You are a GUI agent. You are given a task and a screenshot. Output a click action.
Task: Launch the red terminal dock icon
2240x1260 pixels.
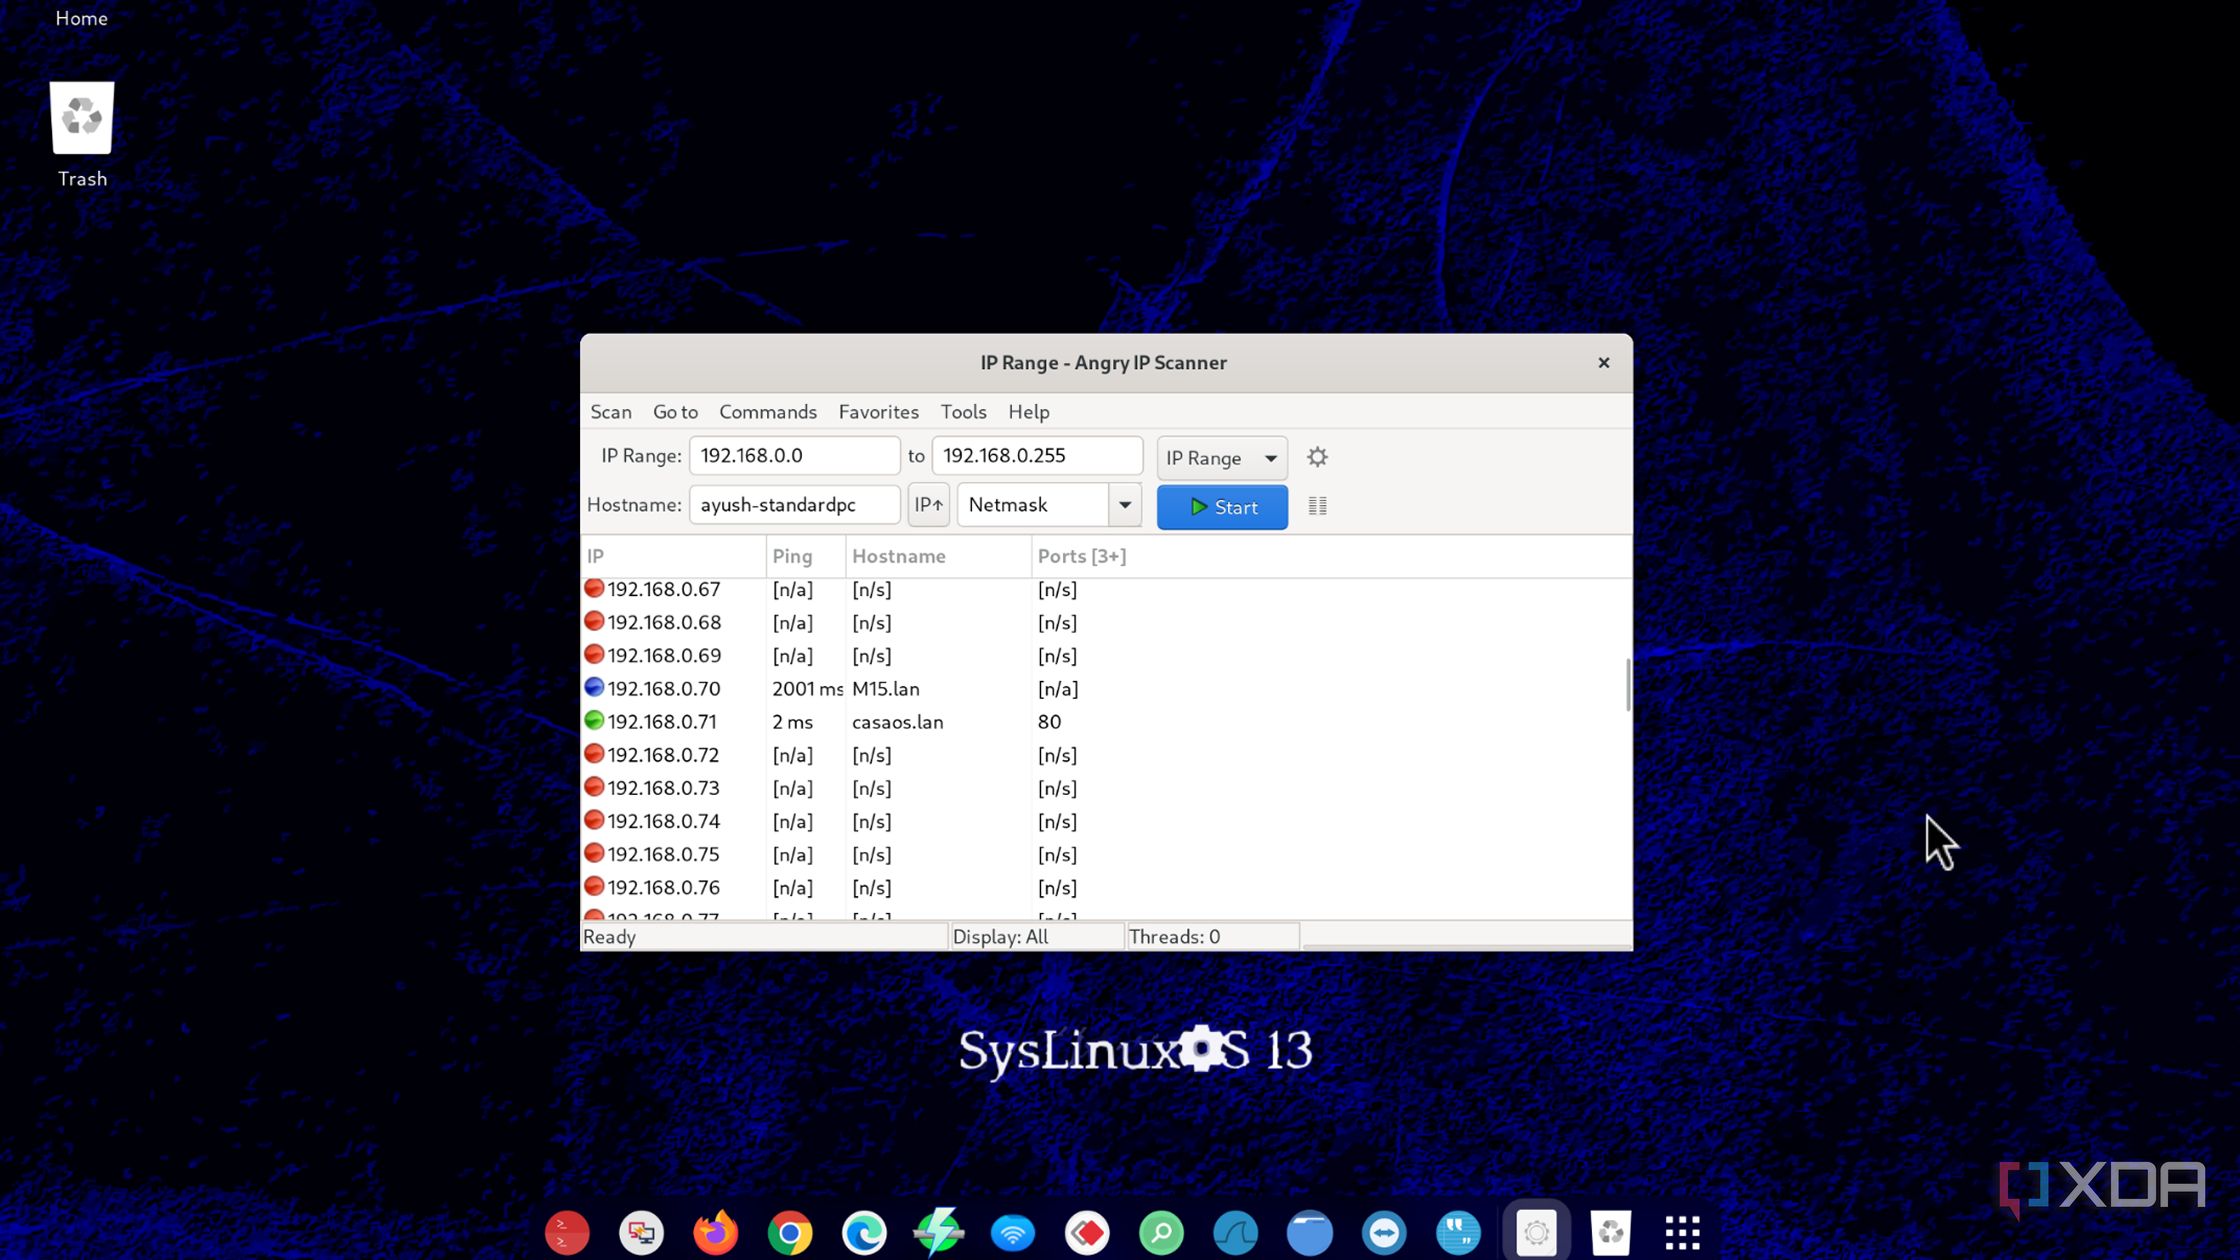click(567, 1233)
